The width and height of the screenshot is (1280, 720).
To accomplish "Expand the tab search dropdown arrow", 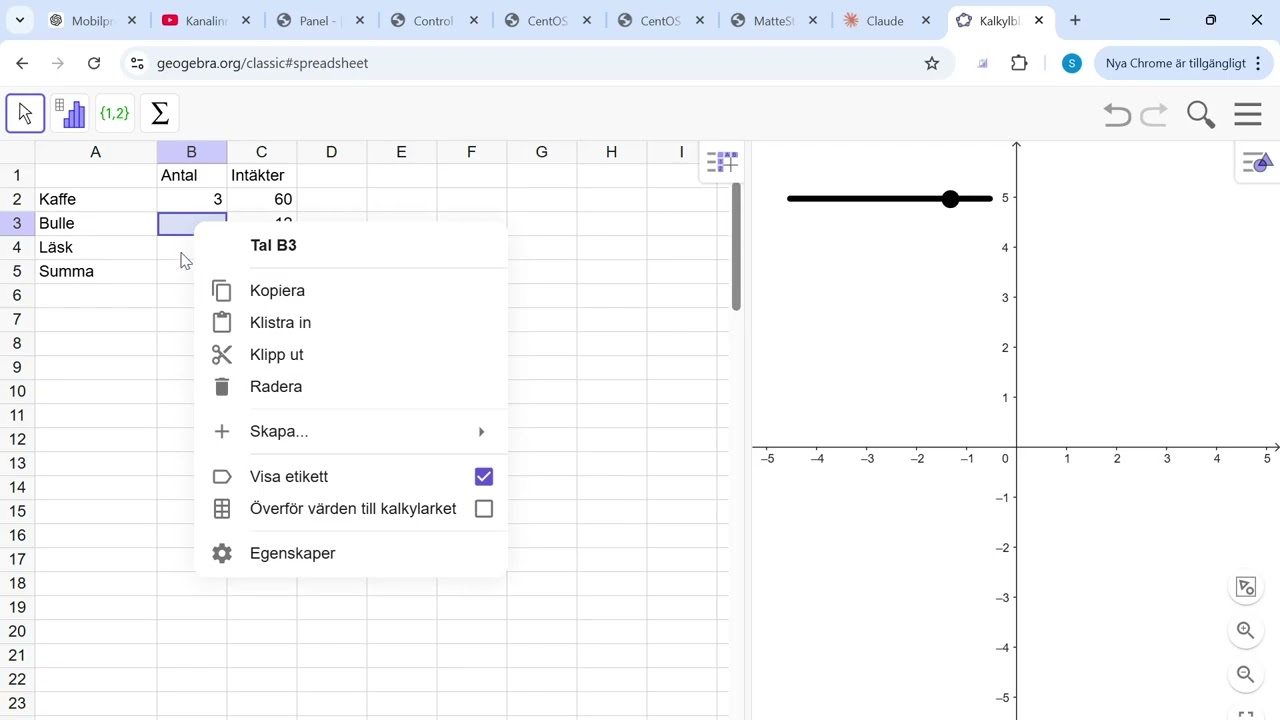I will point(20,20).
